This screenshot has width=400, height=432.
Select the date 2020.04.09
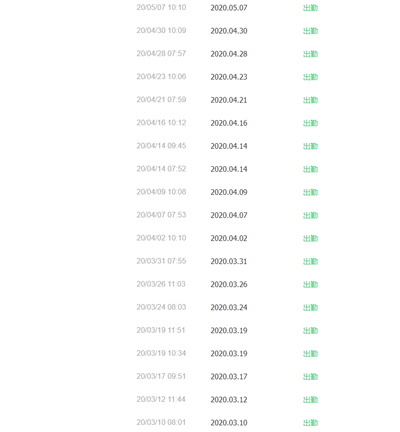pyautogui.click(x=229, y=192)
